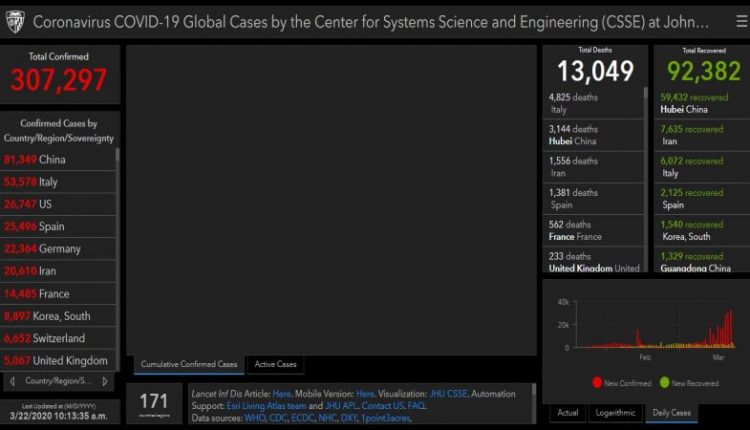Switch to Active Cases map tab
750x430 pixels.
[275, 364]
